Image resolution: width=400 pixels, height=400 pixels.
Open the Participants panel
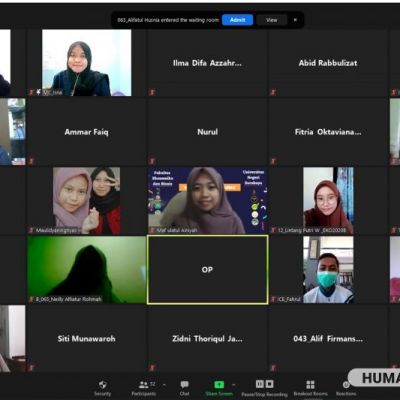(x=144, y=388)
